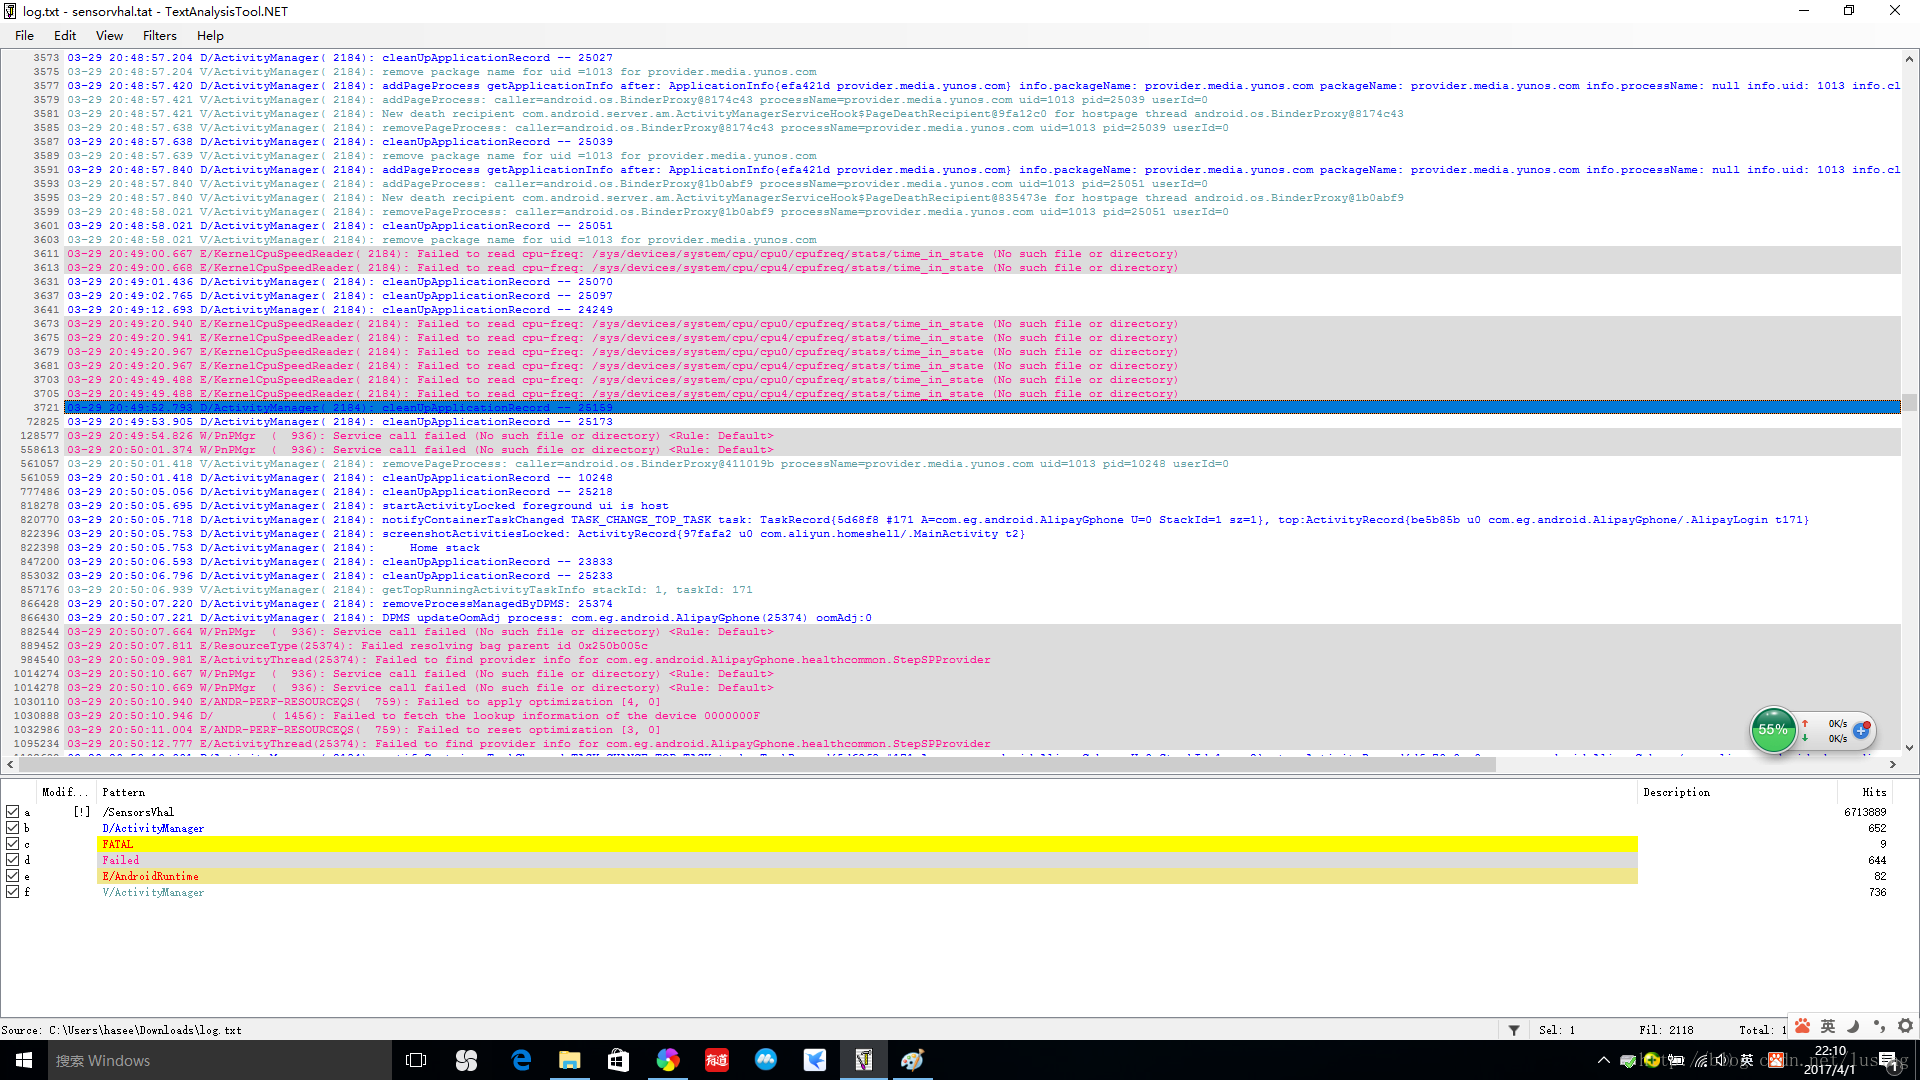1920x1080 pixels.
Task: Click the volume tray icon
Action: click(x=1723, y=1060)
